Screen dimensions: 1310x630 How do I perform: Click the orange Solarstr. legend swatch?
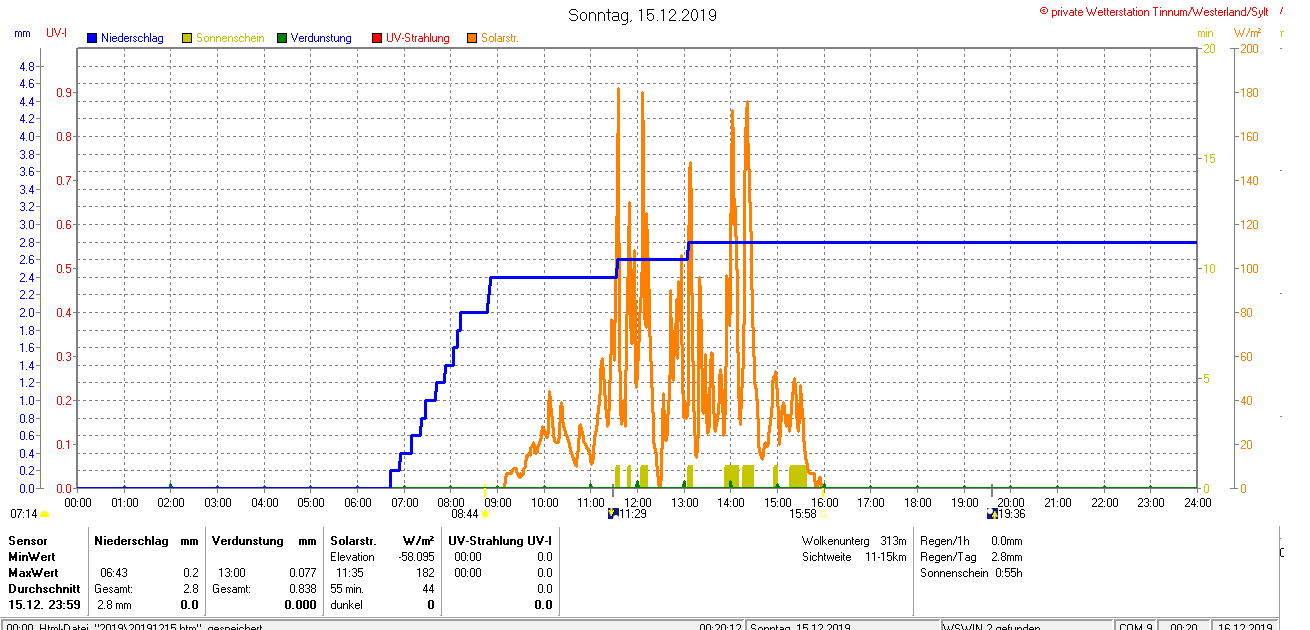472,38
